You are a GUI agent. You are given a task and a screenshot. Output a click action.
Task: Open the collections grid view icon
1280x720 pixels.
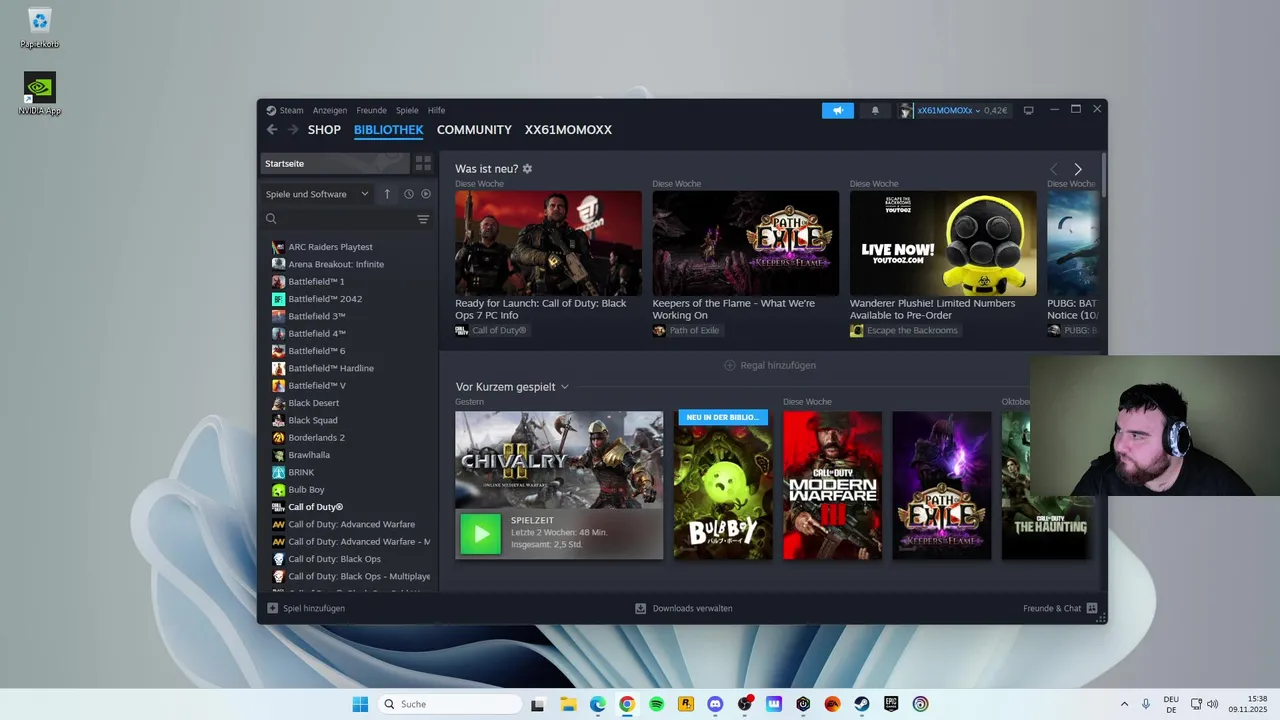point(424,163)
